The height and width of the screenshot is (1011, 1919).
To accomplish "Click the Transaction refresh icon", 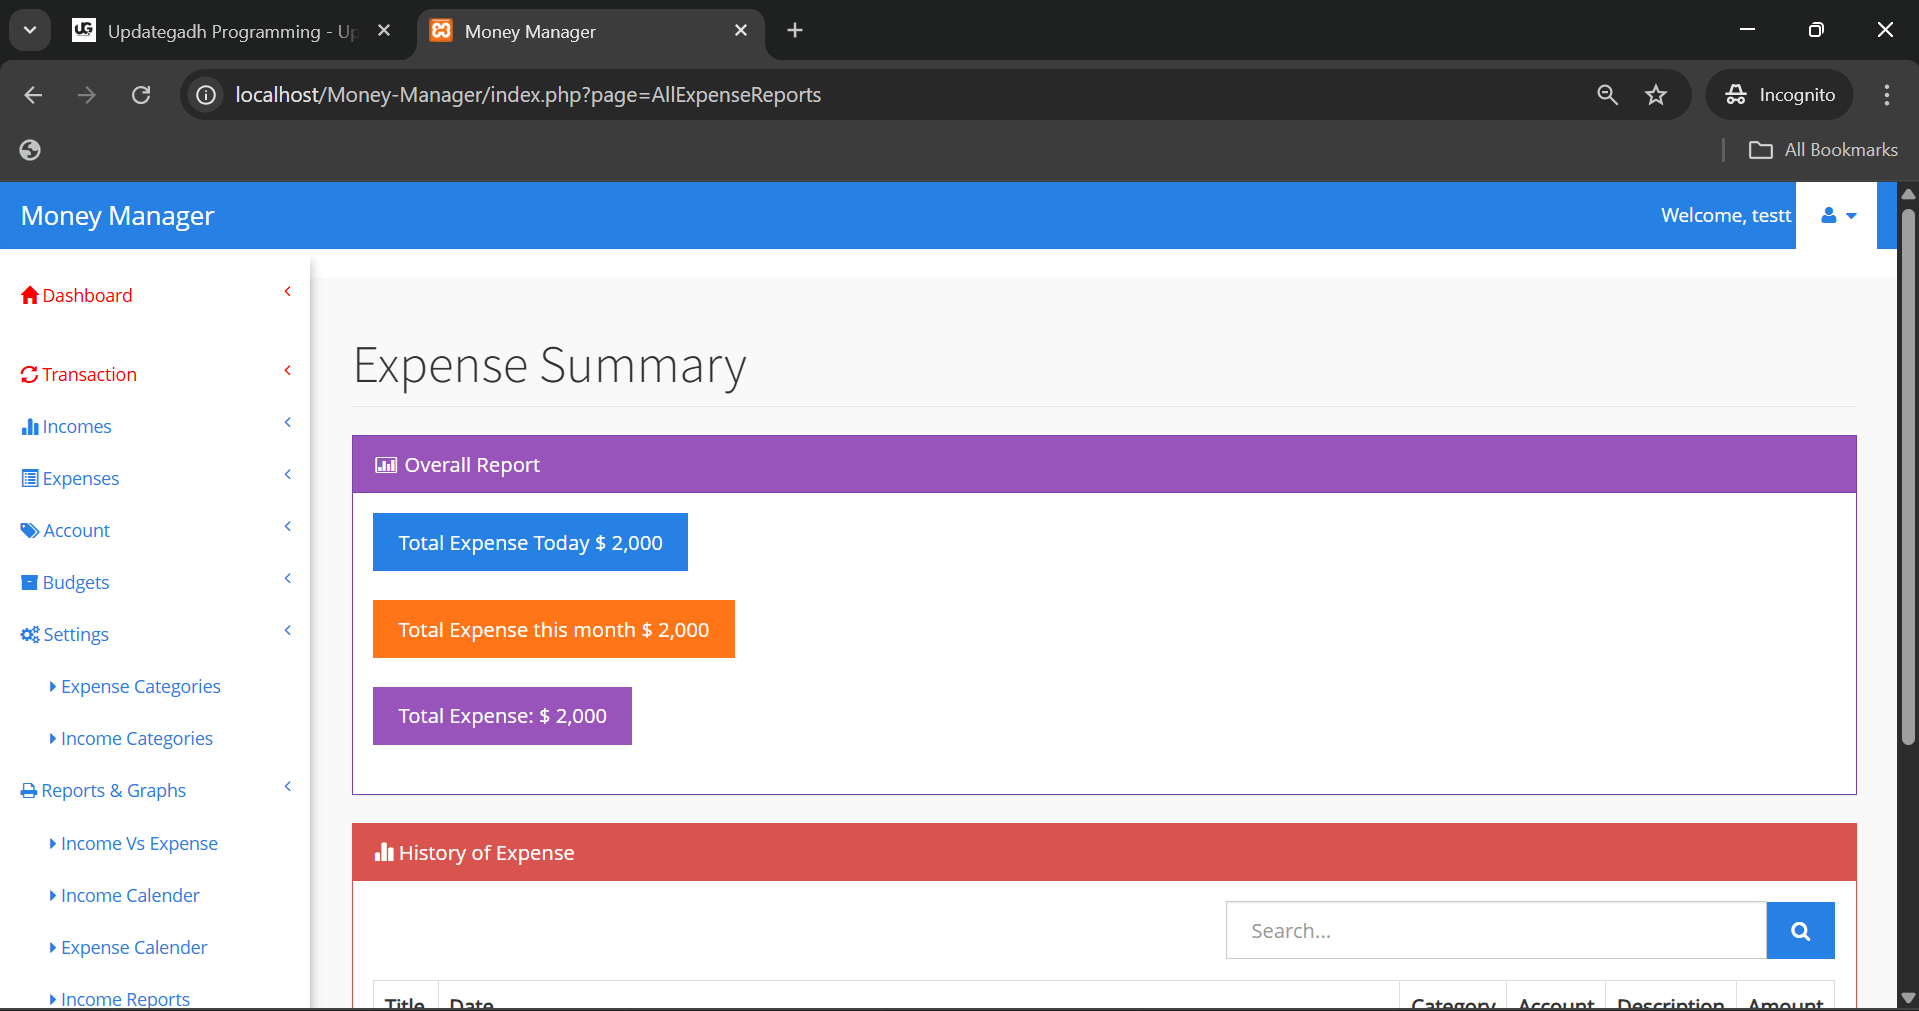I will point(31,374).
